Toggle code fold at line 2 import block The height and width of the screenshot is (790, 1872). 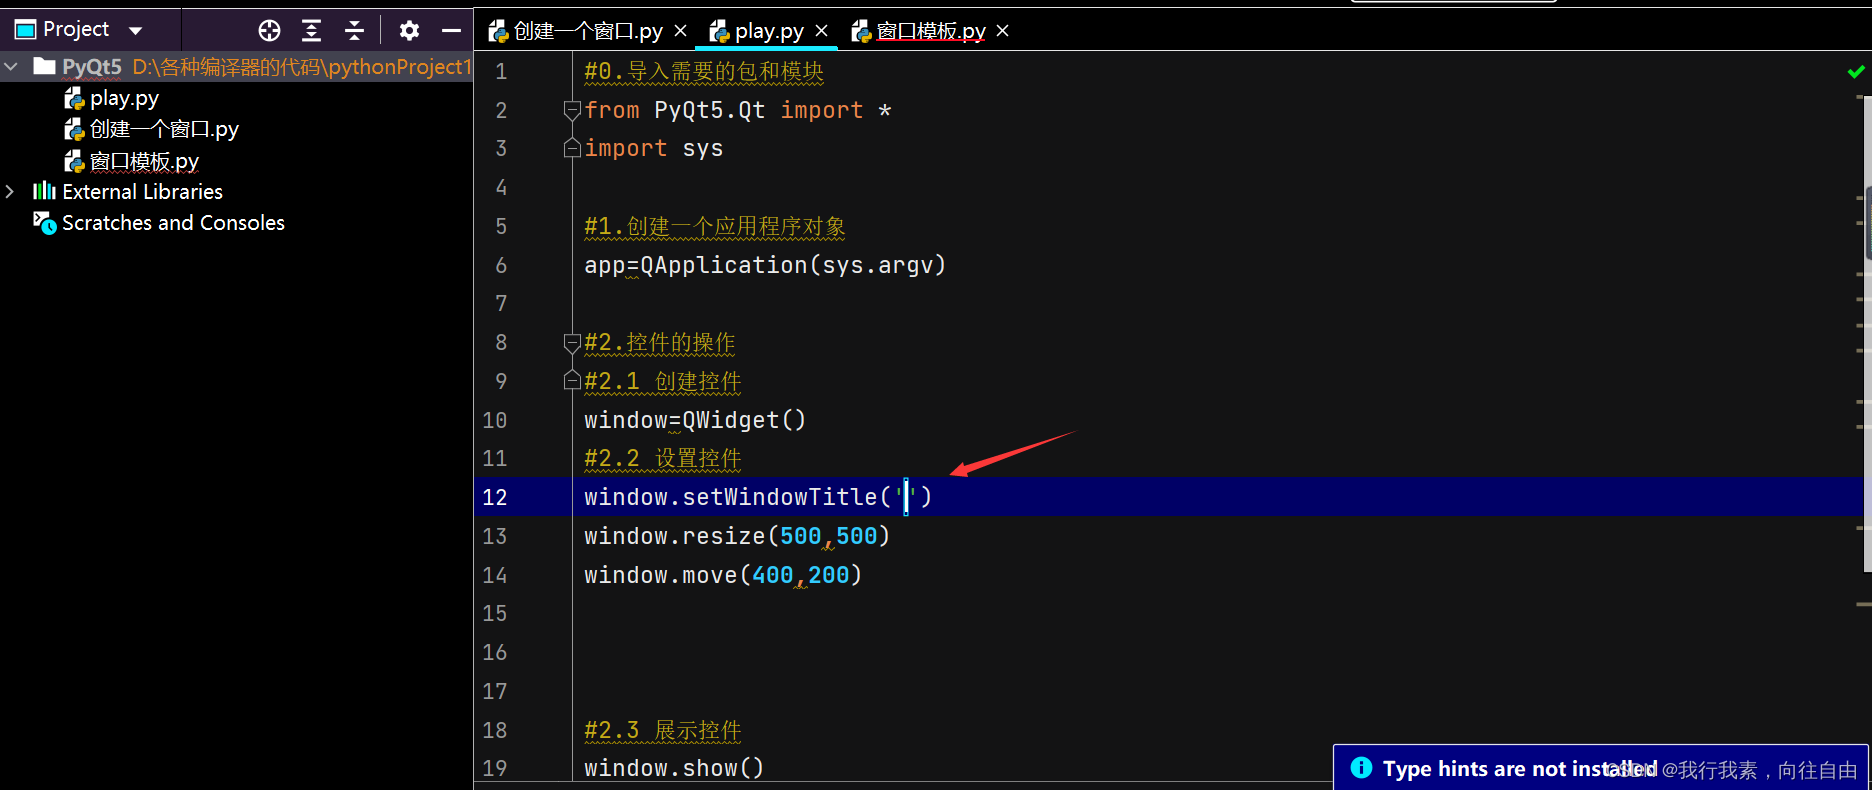[x=572, y=110]
